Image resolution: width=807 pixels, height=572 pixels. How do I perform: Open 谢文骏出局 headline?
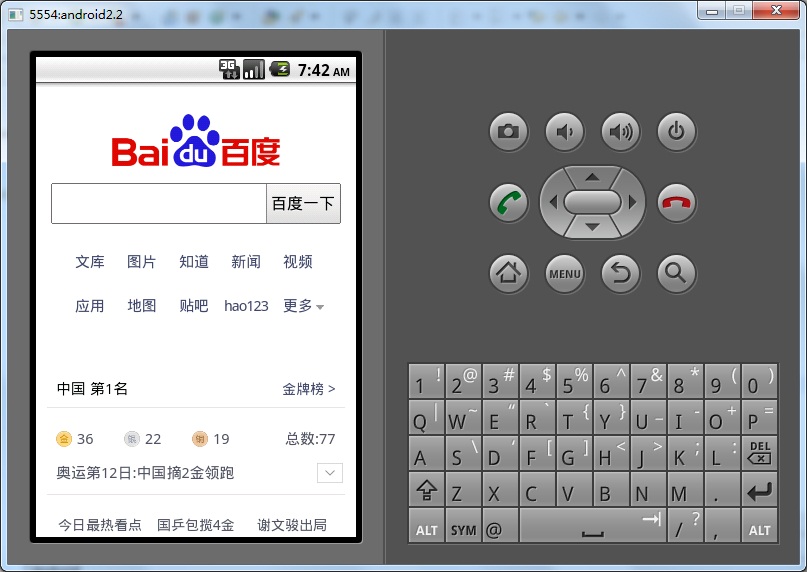[x=292, y=525]
